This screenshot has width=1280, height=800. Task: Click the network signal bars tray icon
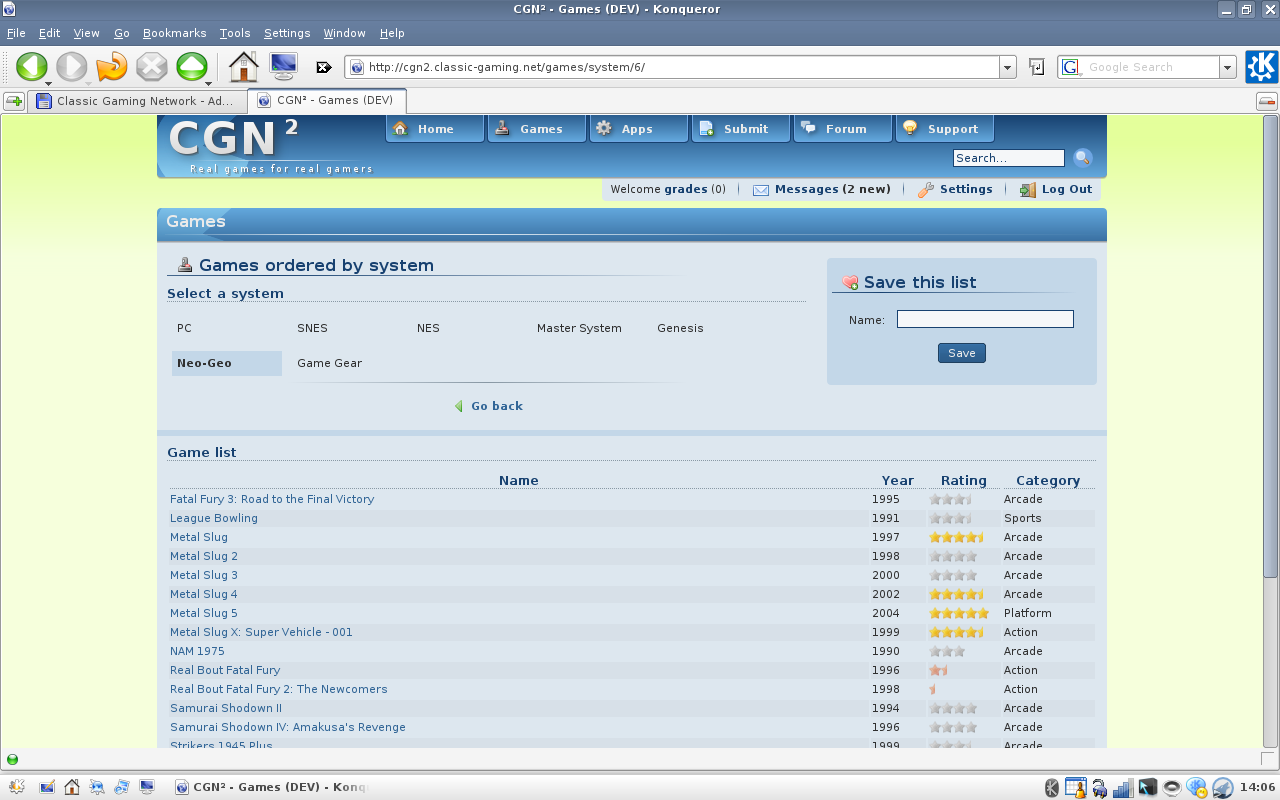point(1123,787)
